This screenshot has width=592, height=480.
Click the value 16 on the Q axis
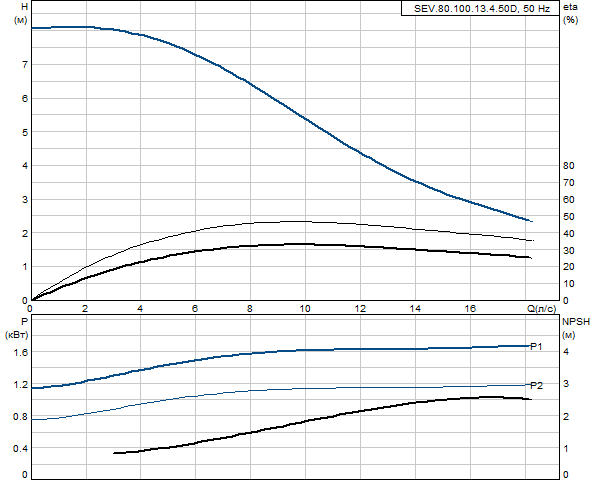pyautogui.click(x=470, y=309)
